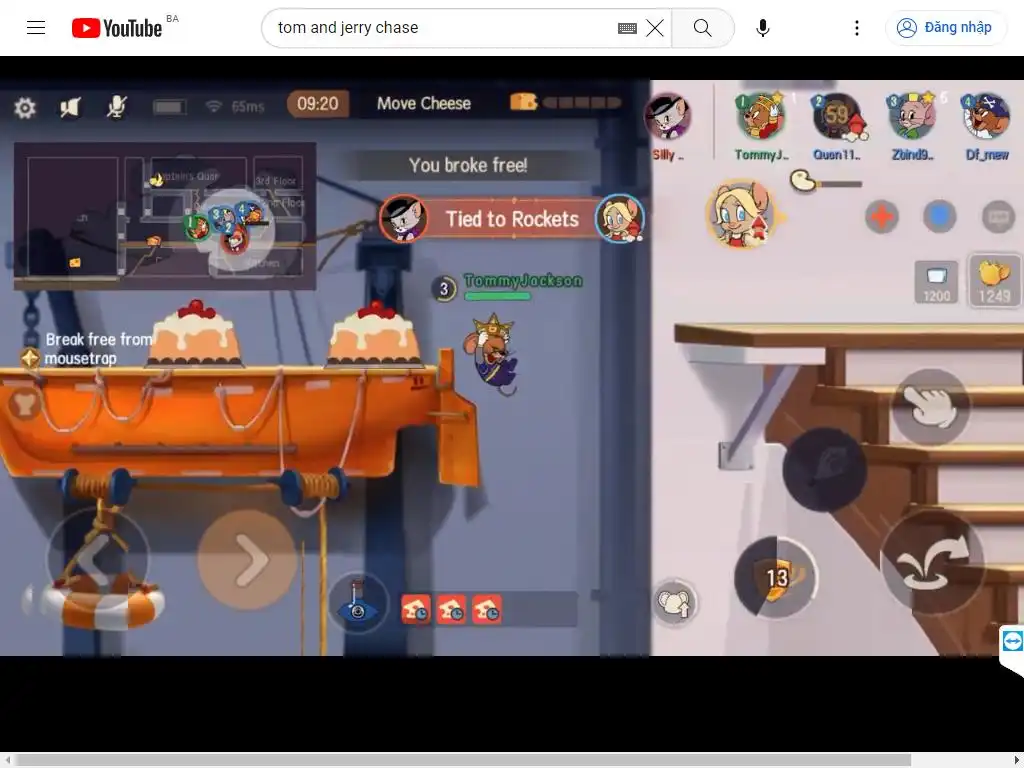Select Zbind9.. player avatar
The image size is (1024, 768).
tap(912, 118)
